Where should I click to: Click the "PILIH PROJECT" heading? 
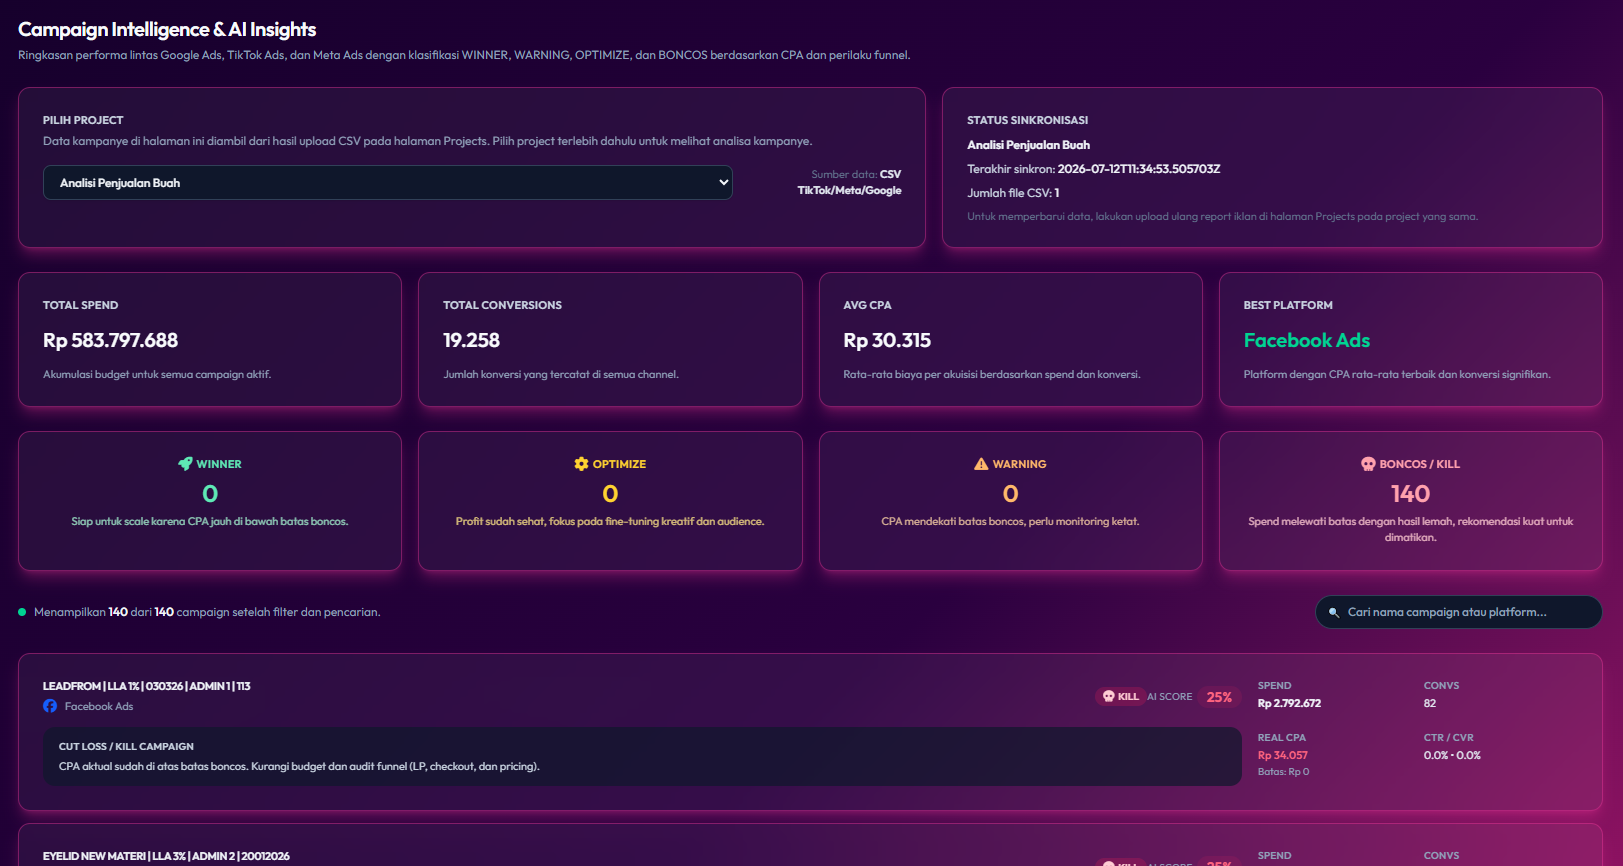[83, 120]
